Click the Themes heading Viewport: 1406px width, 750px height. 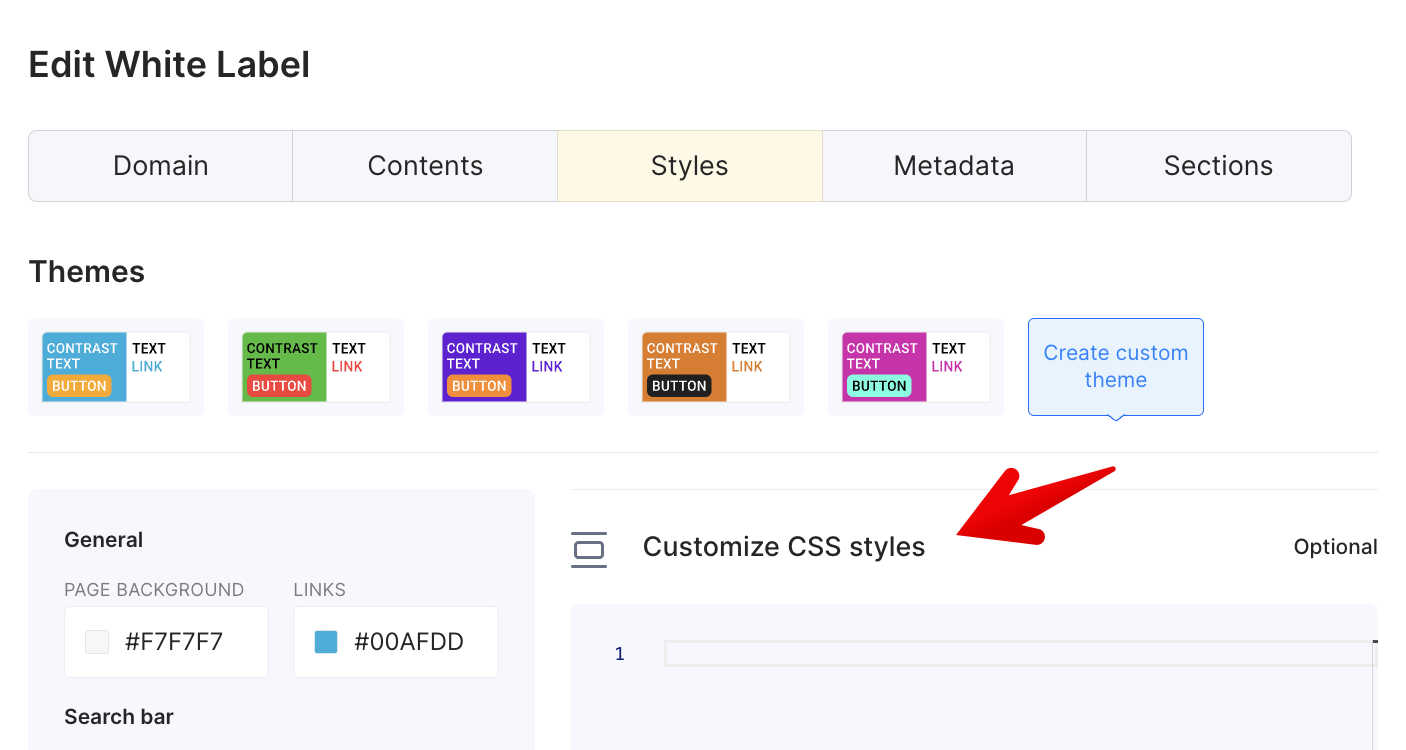coord(87,272)
